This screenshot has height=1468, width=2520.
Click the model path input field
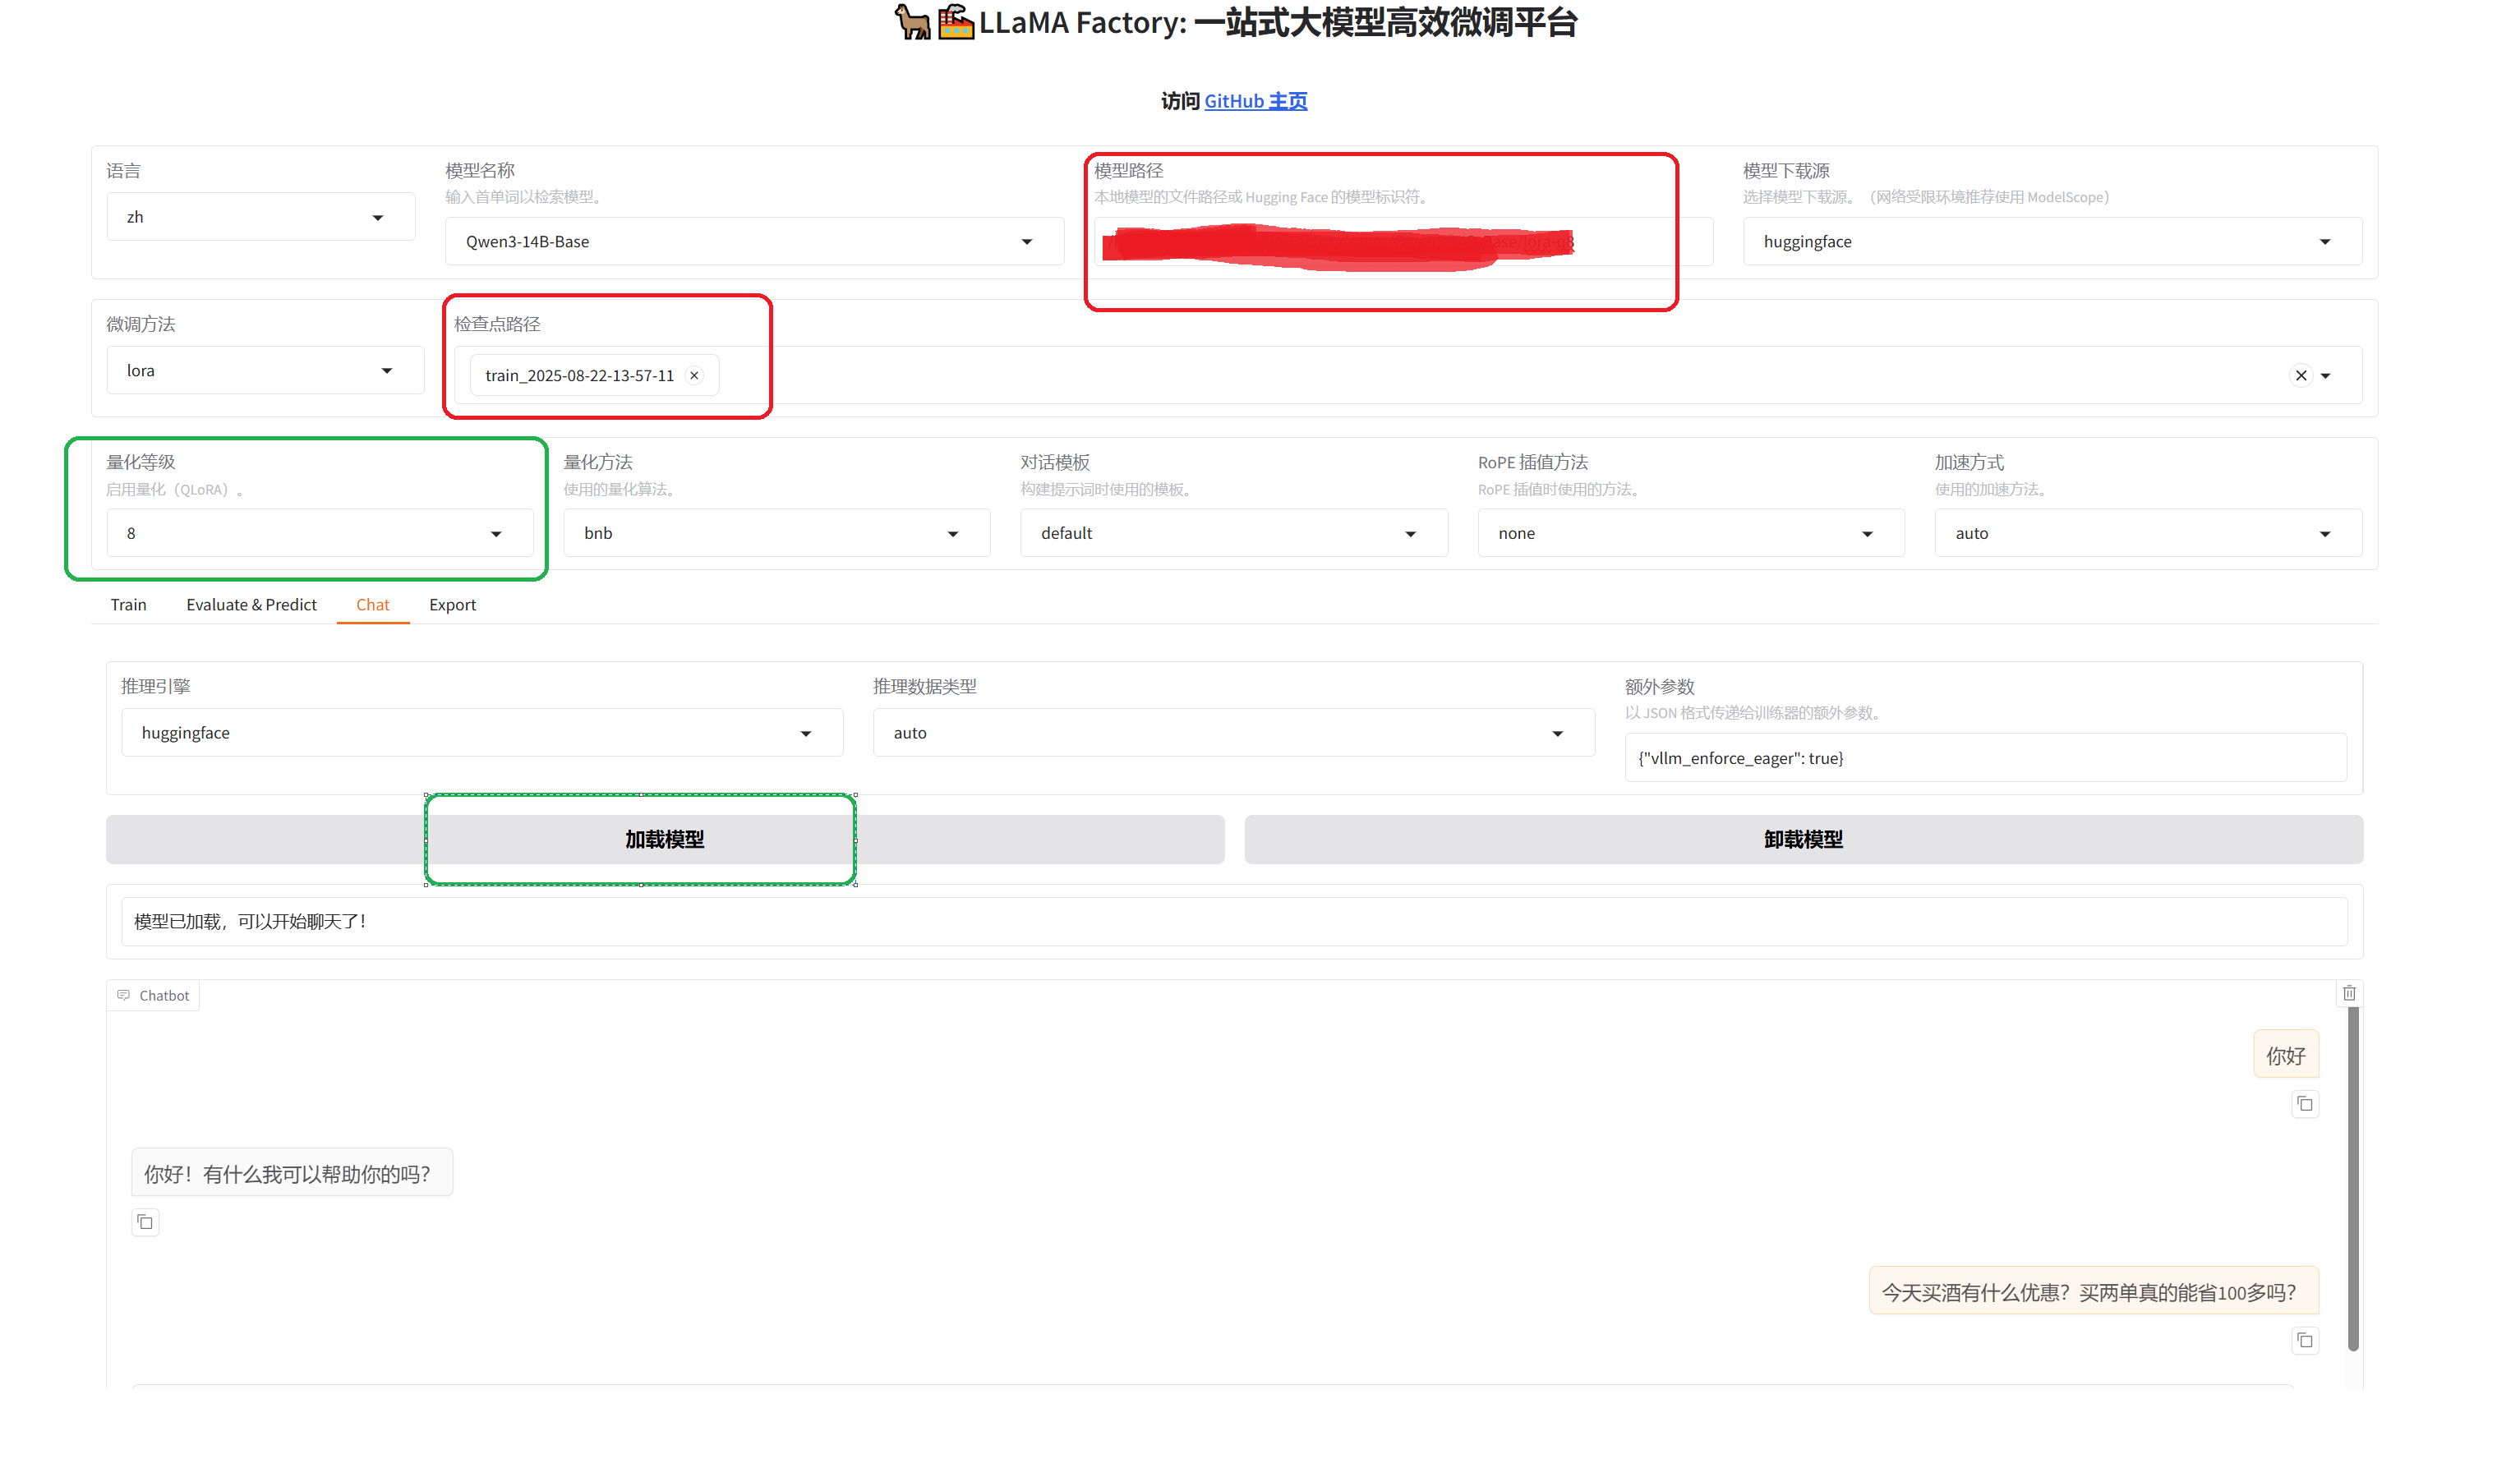1403,242
